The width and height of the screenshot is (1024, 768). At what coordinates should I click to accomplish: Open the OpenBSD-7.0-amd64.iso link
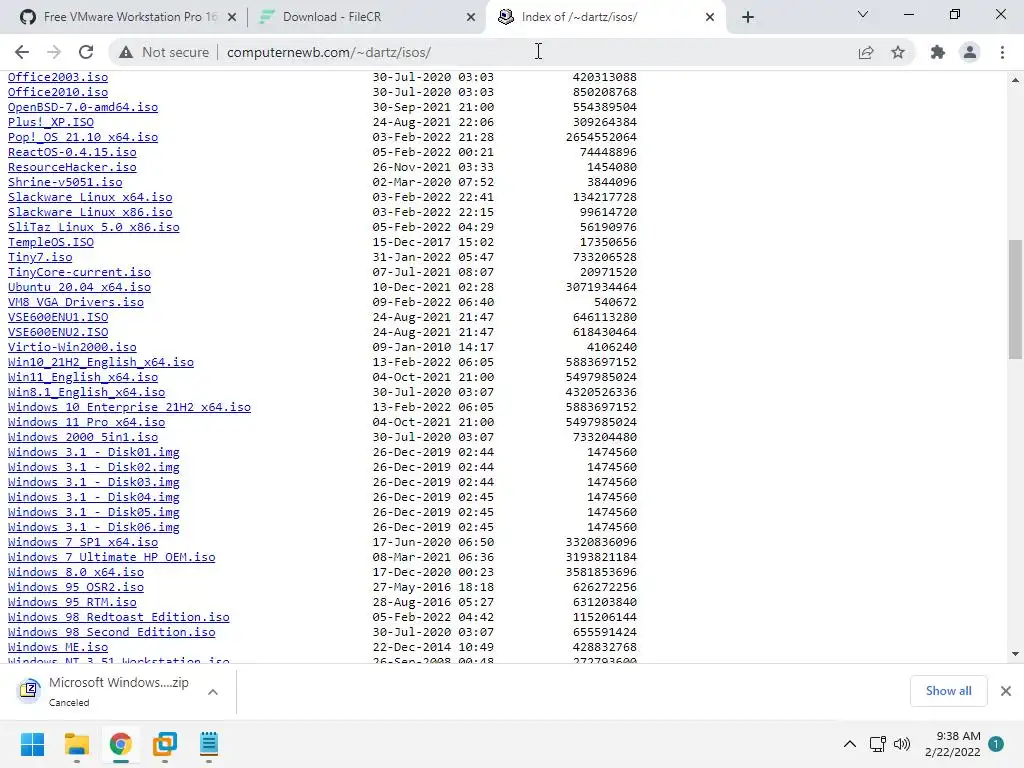[x=83, y=107]
